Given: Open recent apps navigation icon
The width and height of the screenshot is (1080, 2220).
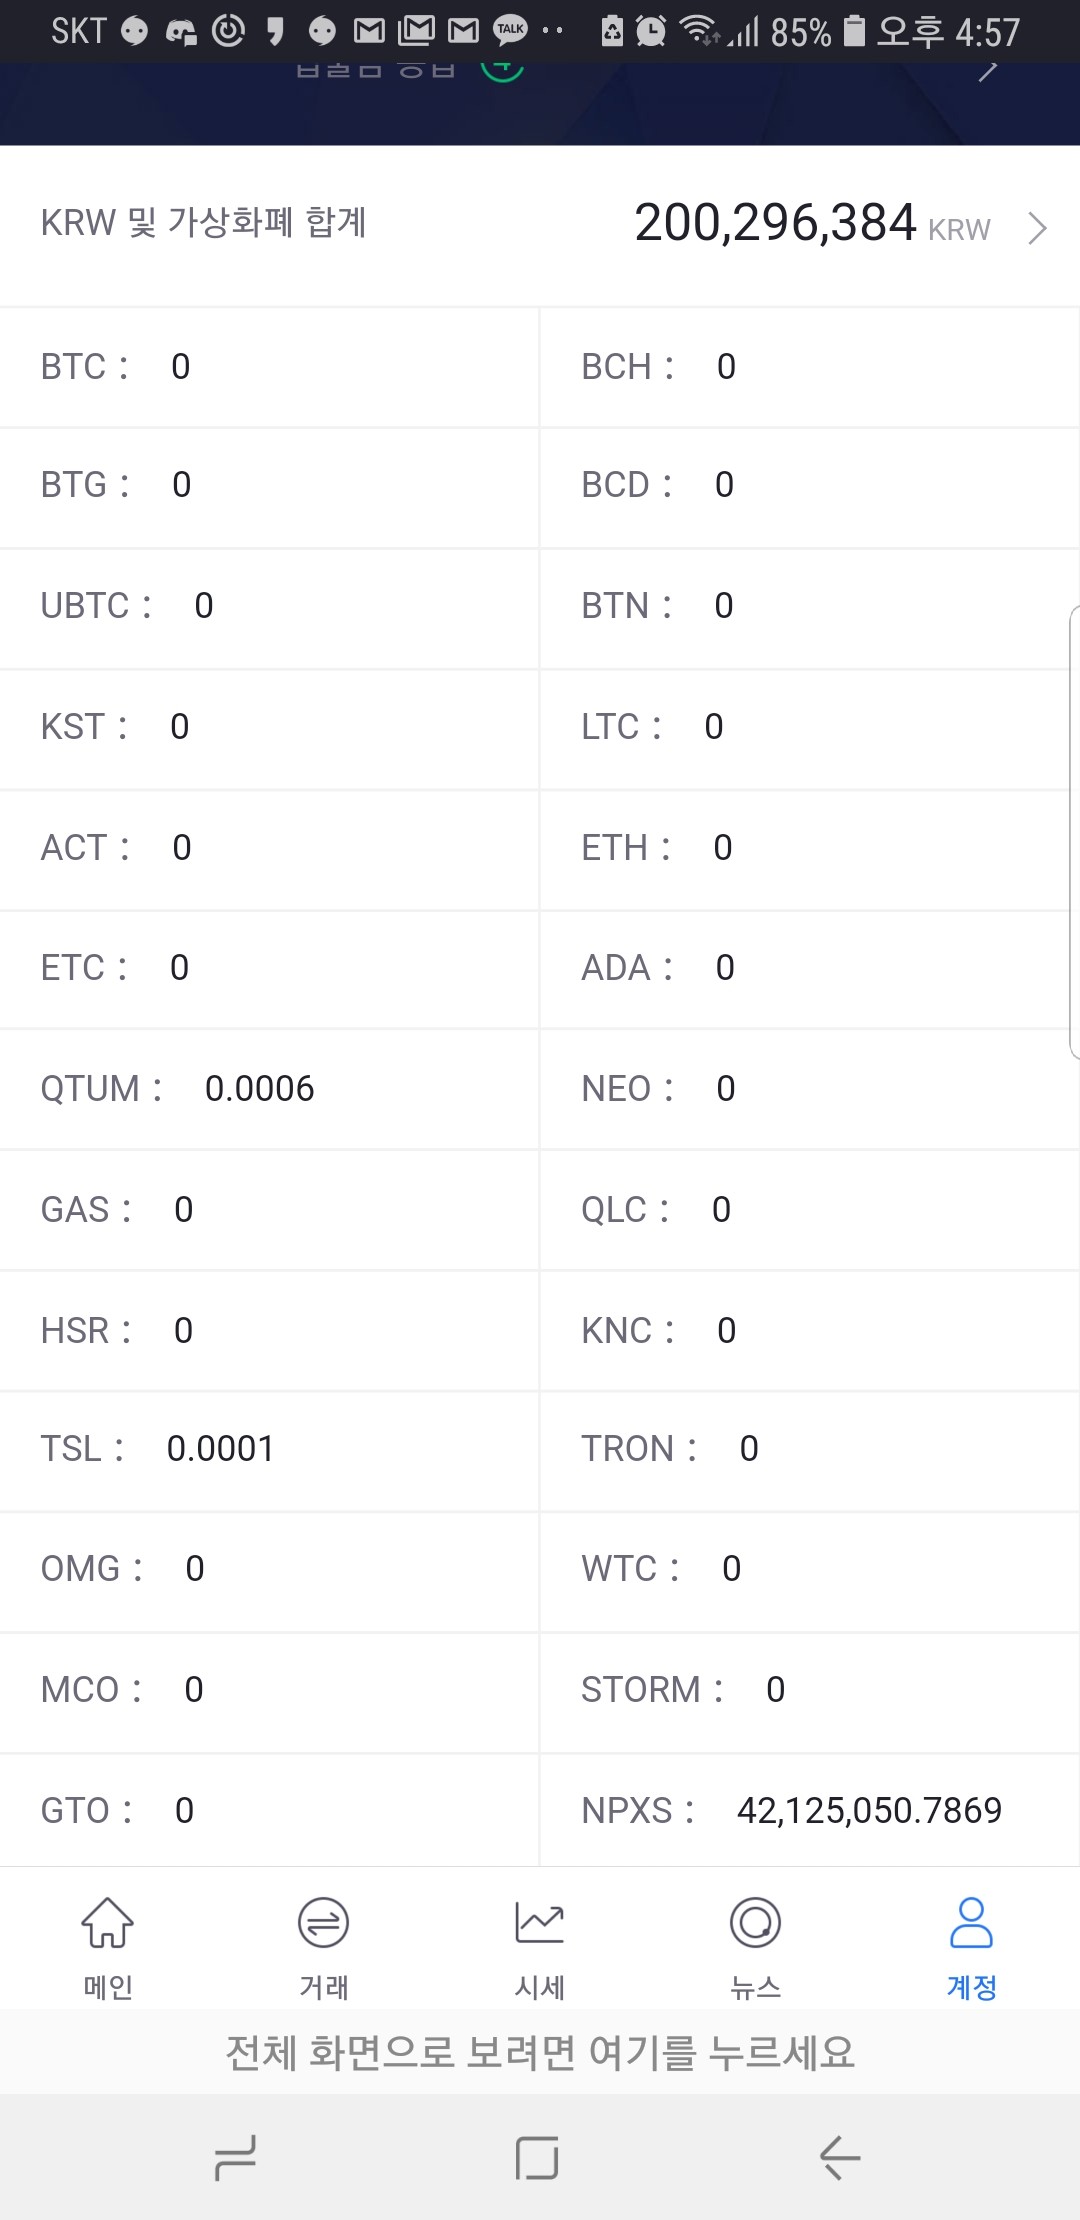Looking at the screenshot, I should pos(236,2157).
